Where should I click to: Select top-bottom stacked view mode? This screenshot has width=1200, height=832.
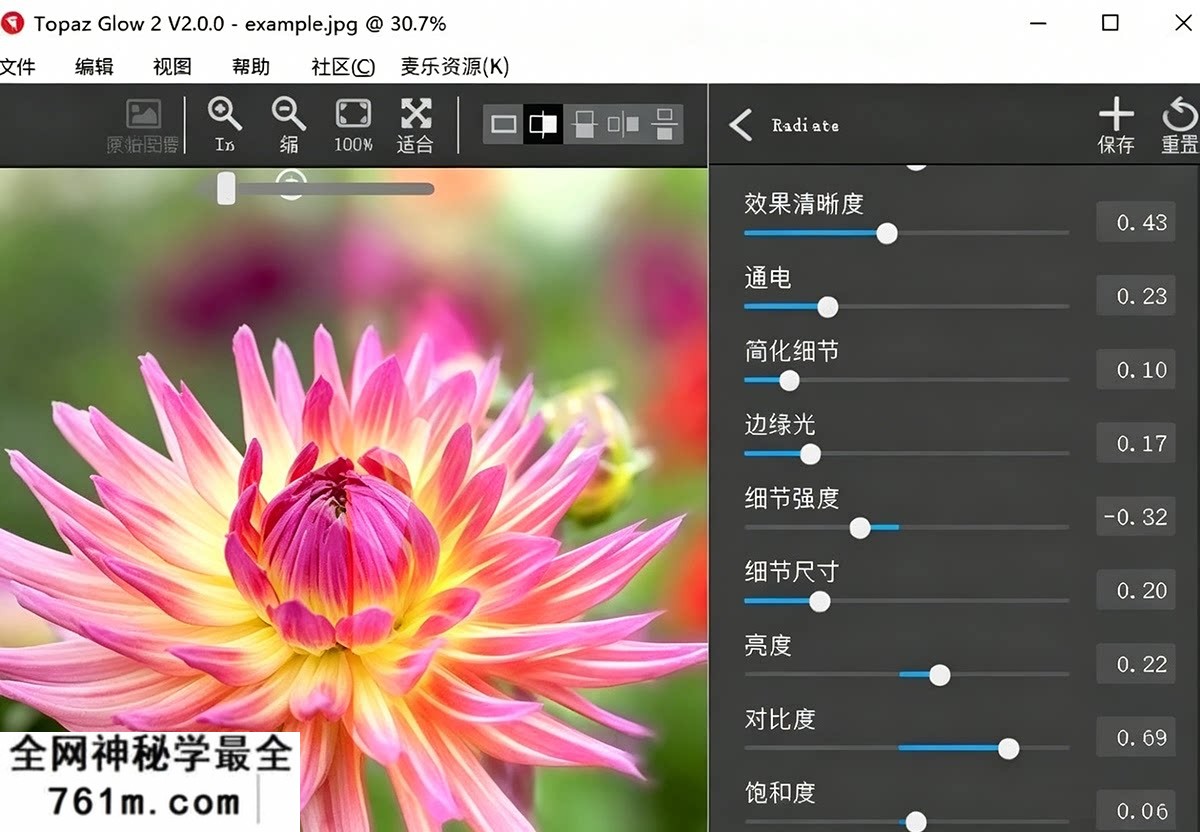pyautogui.click(x=663, y=125)
